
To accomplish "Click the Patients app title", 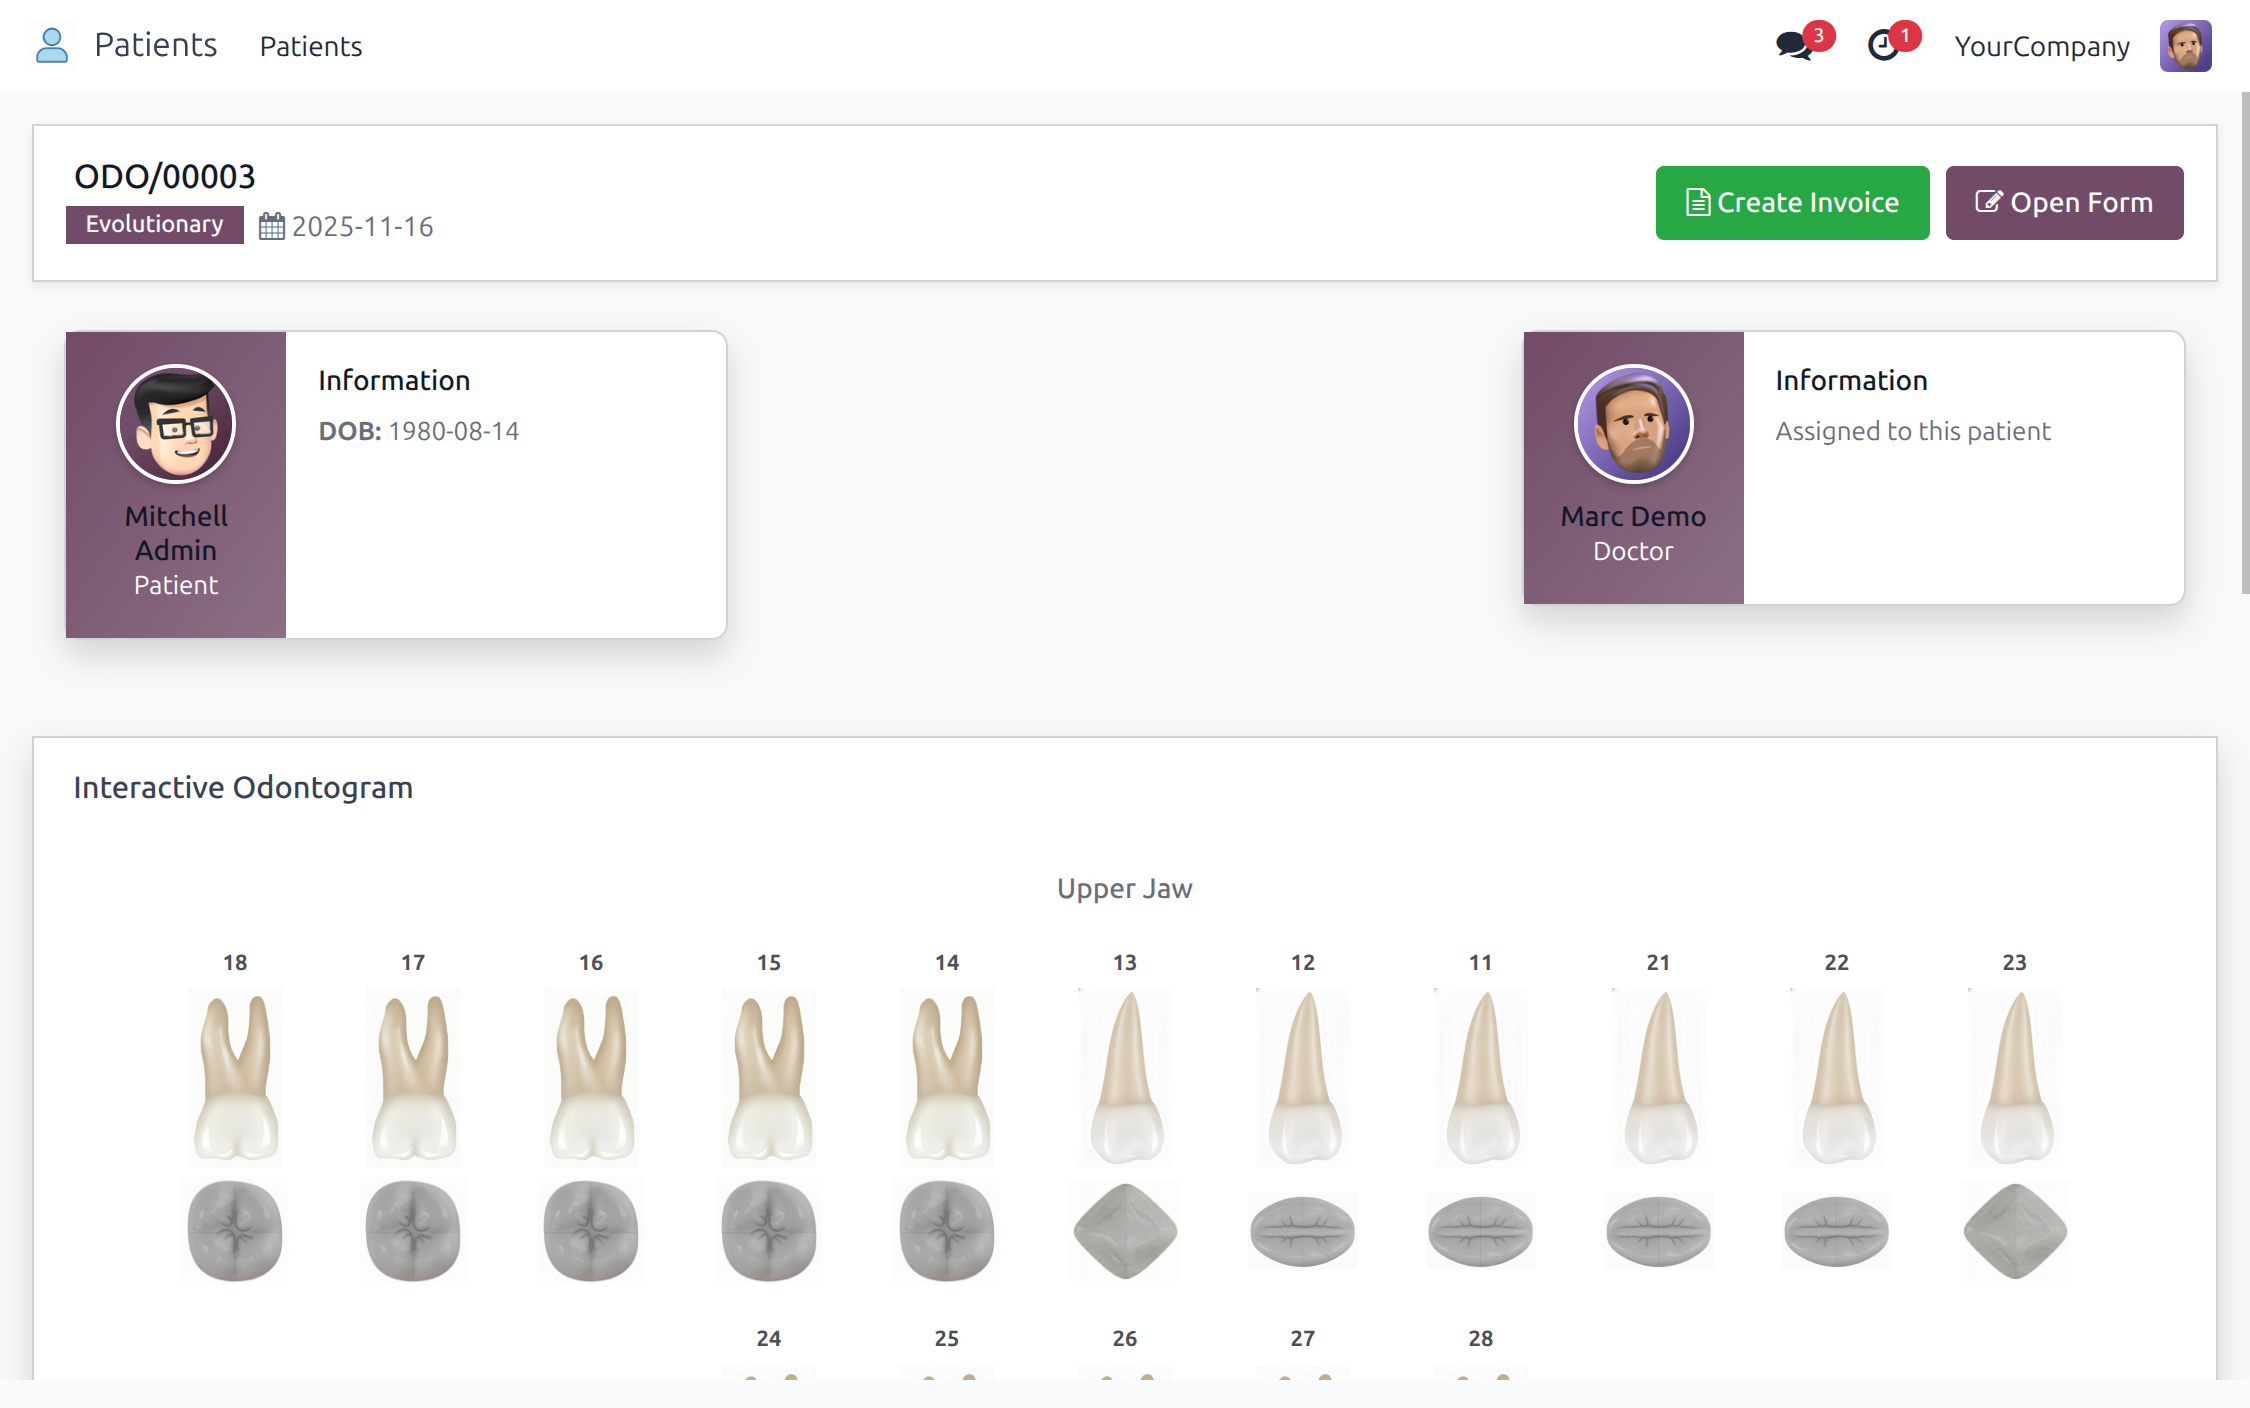I will point(156,45).
